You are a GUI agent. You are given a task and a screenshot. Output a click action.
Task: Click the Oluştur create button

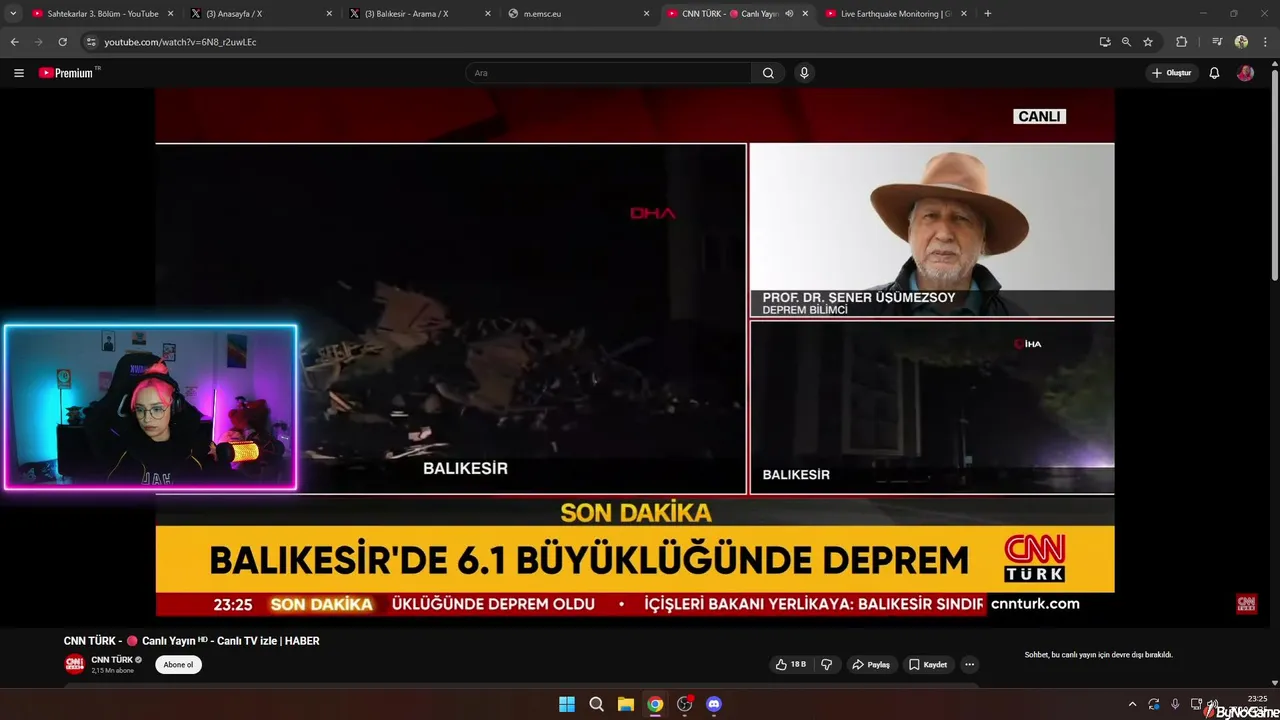[1171, 73]
